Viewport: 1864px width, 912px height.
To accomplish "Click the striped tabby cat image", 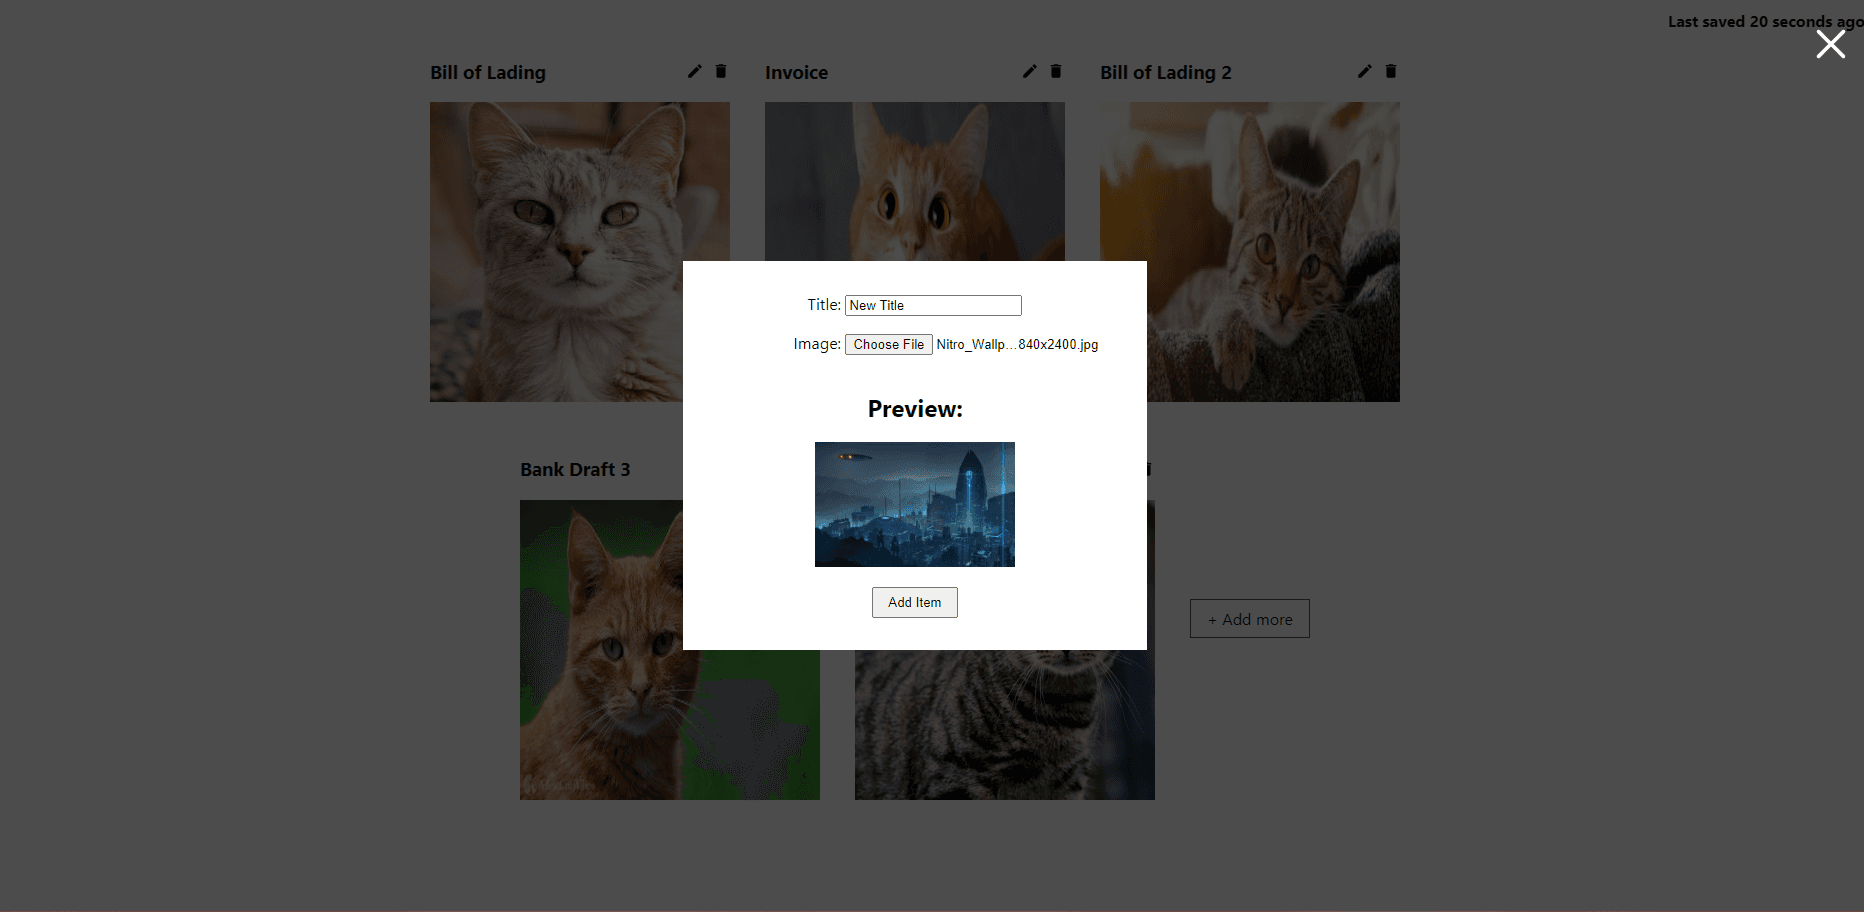I will pyautogui.click(x=1005, y=725).
